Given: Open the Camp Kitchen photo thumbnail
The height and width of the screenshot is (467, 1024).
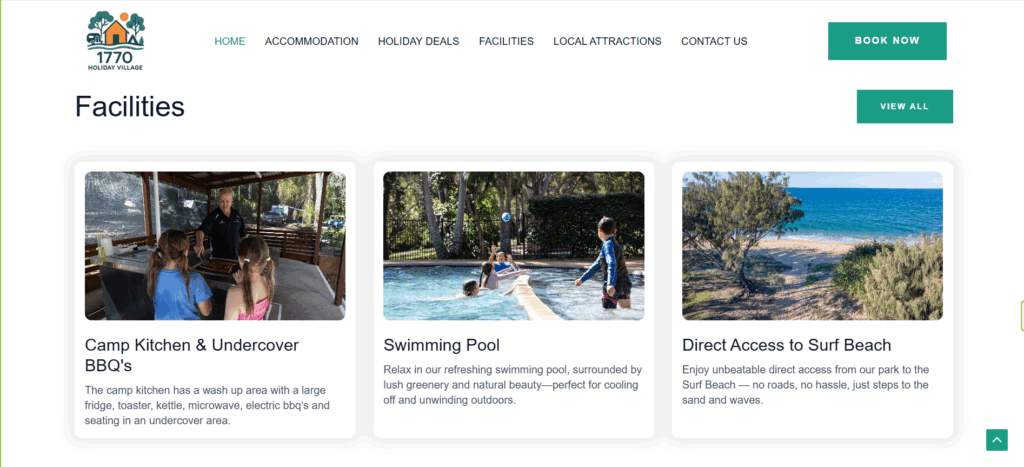Looking at the screenshot, I should (x=215, y=245).
